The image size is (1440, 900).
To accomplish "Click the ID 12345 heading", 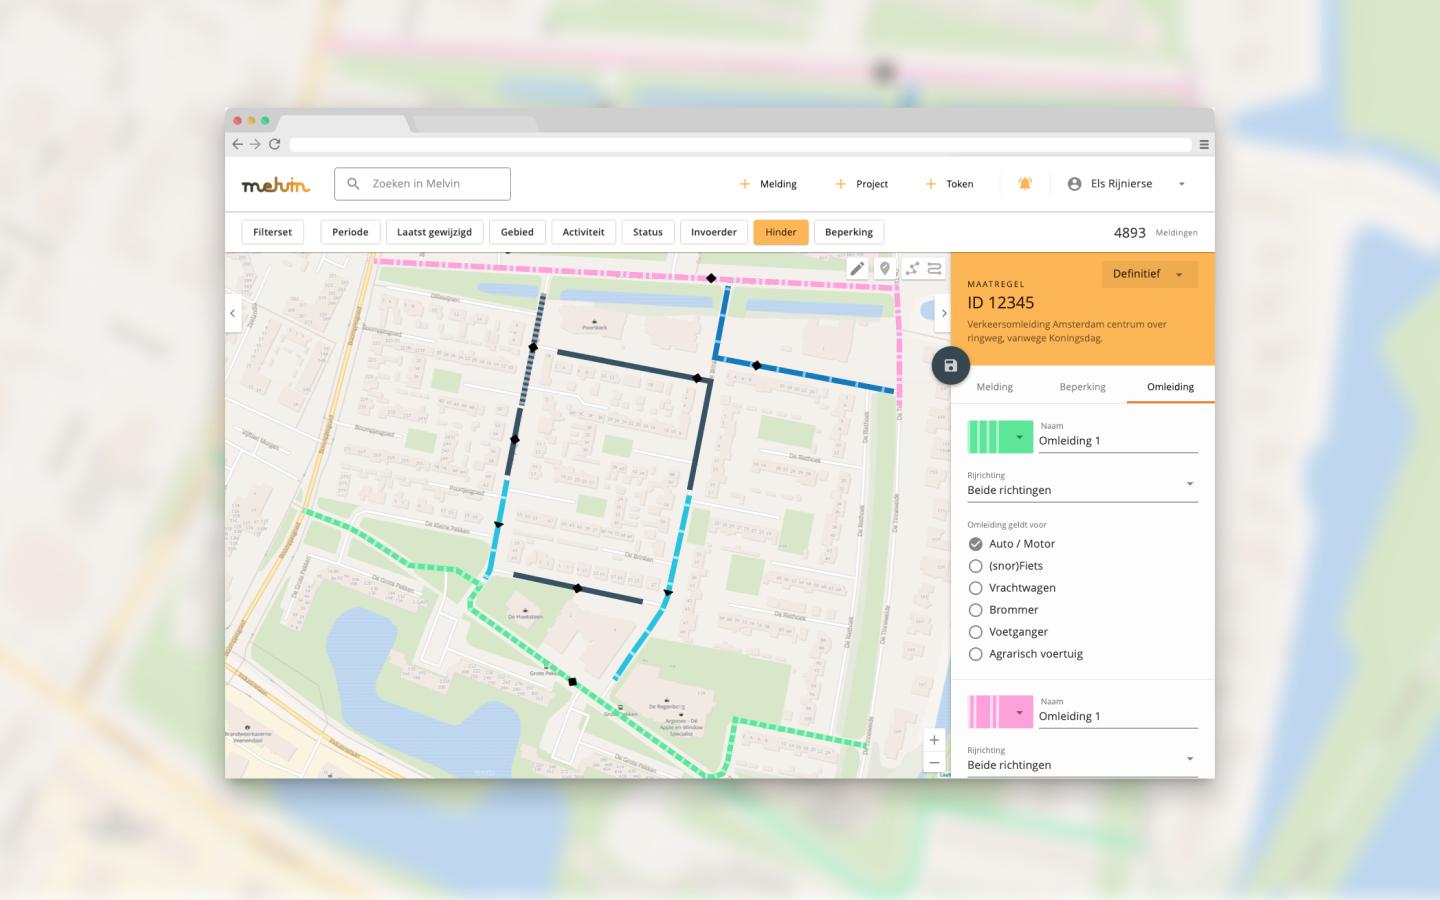I will coord(1000,303).
